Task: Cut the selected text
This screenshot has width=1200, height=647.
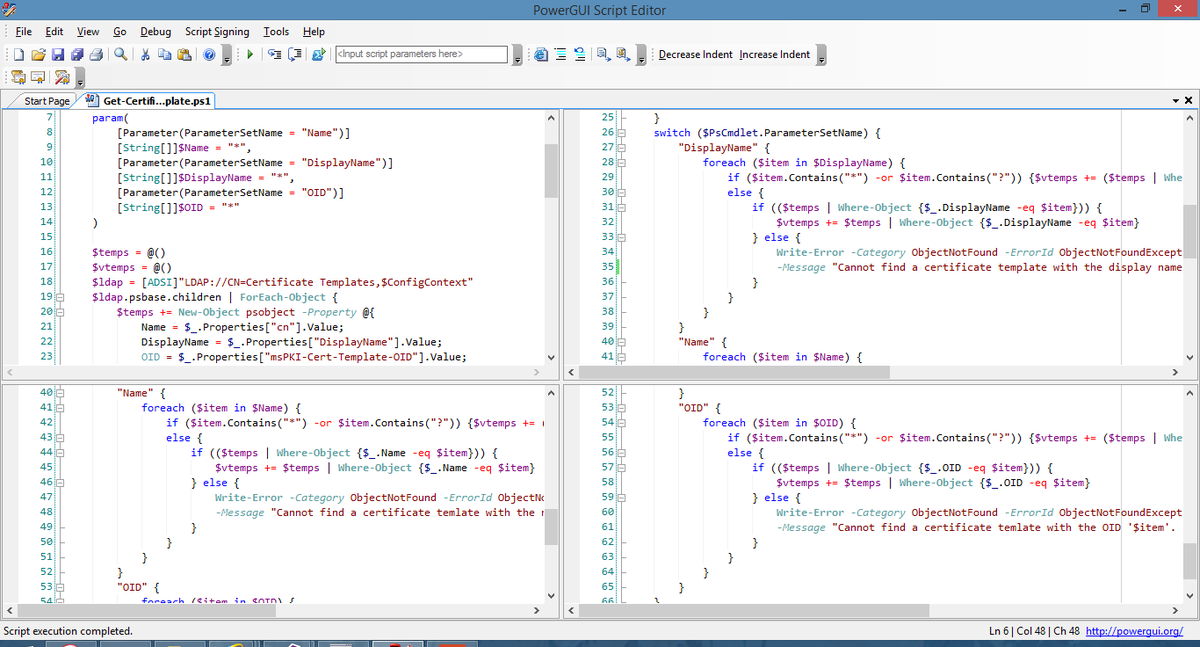Action: pyautogui.click(x=145, y=54)
